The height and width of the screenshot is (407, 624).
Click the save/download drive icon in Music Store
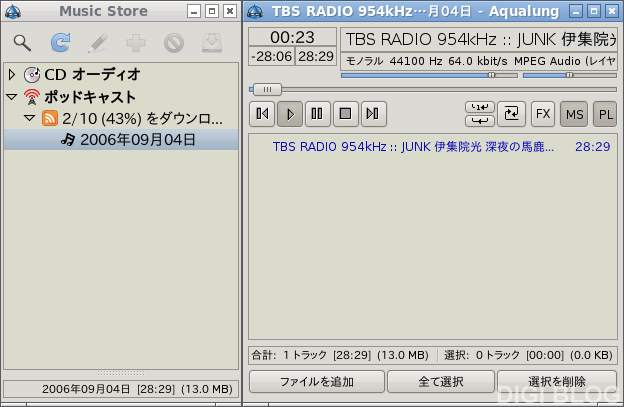click(212, 43)
